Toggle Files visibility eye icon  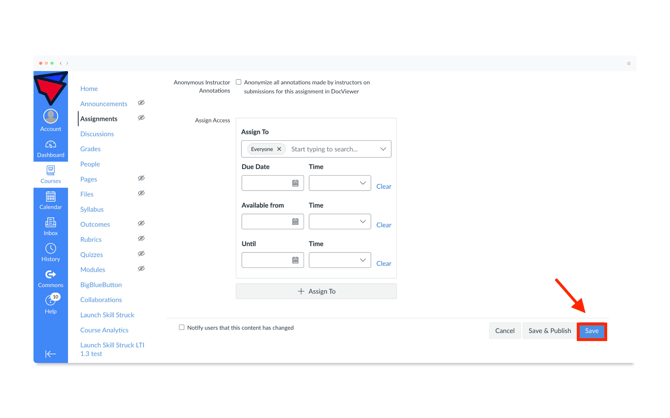tap(141, 193)
